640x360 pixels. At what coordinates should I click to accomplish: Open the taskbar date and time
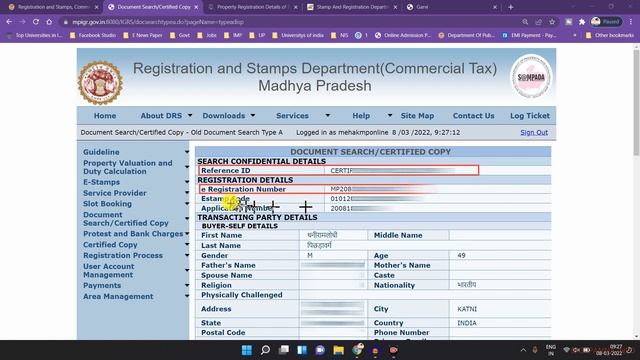608,350
